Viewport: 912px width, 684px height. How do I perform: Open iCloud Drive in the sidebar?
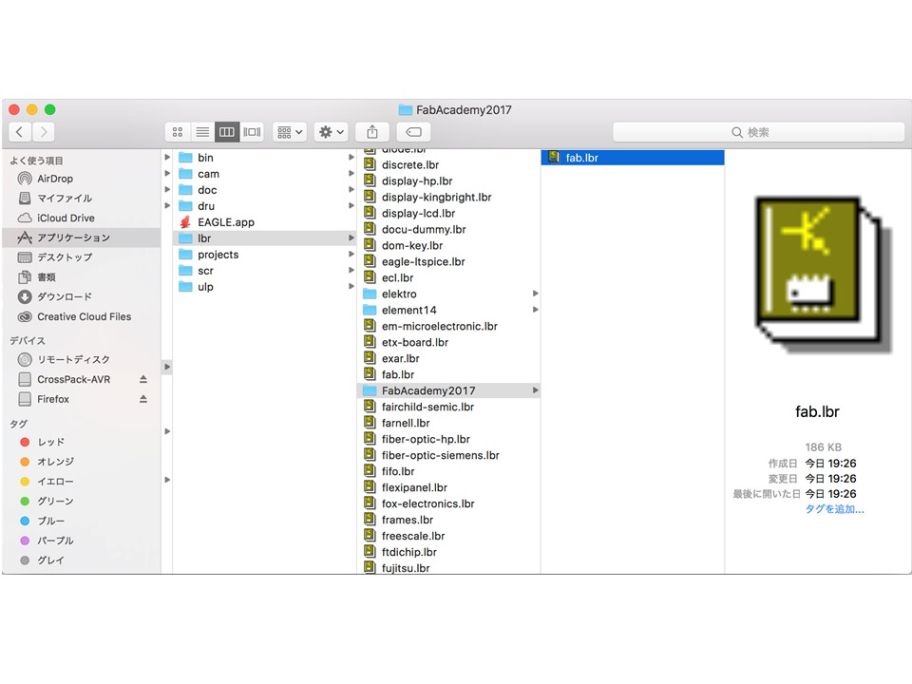[81, 218]
